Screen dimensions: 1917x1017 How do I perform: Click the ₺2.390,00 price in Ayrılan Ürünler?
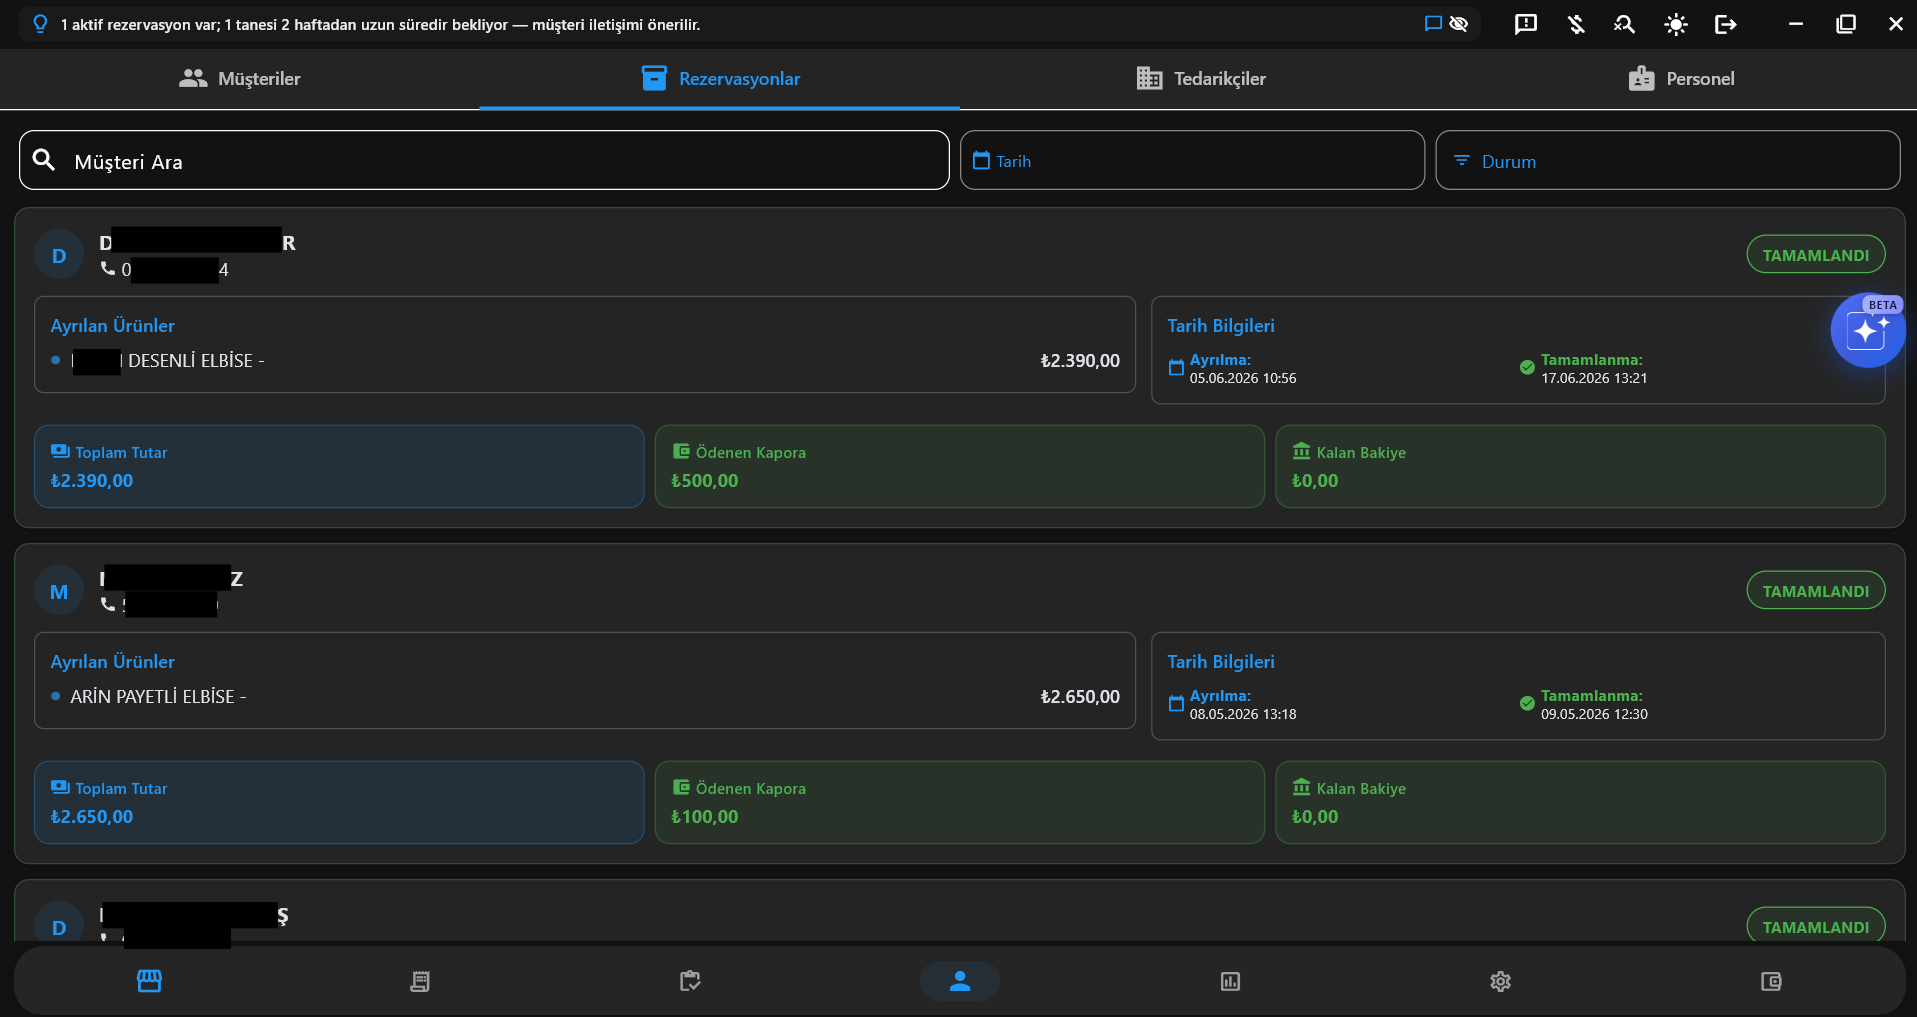pos(1080,361)
